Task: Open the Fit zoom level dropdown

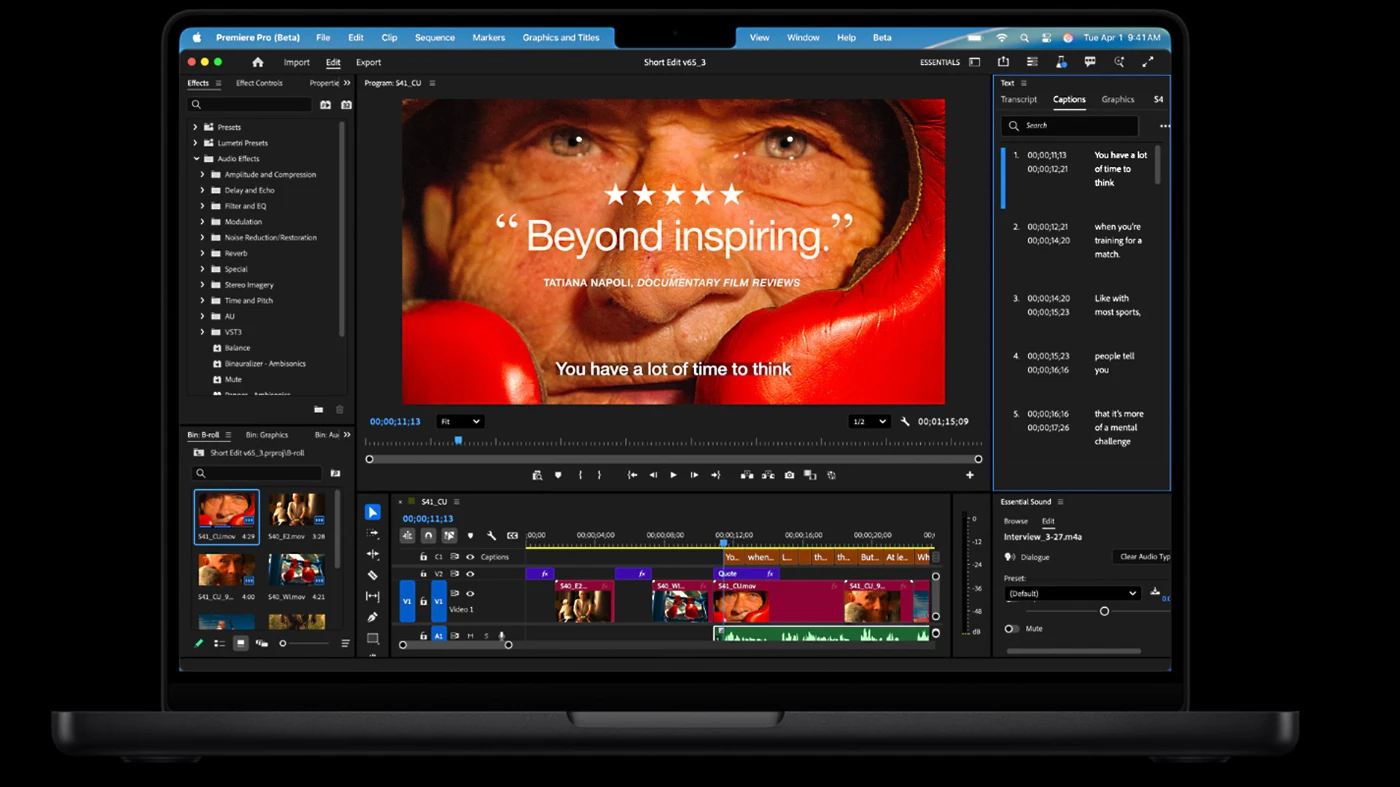Action: (x=460, y=422)
